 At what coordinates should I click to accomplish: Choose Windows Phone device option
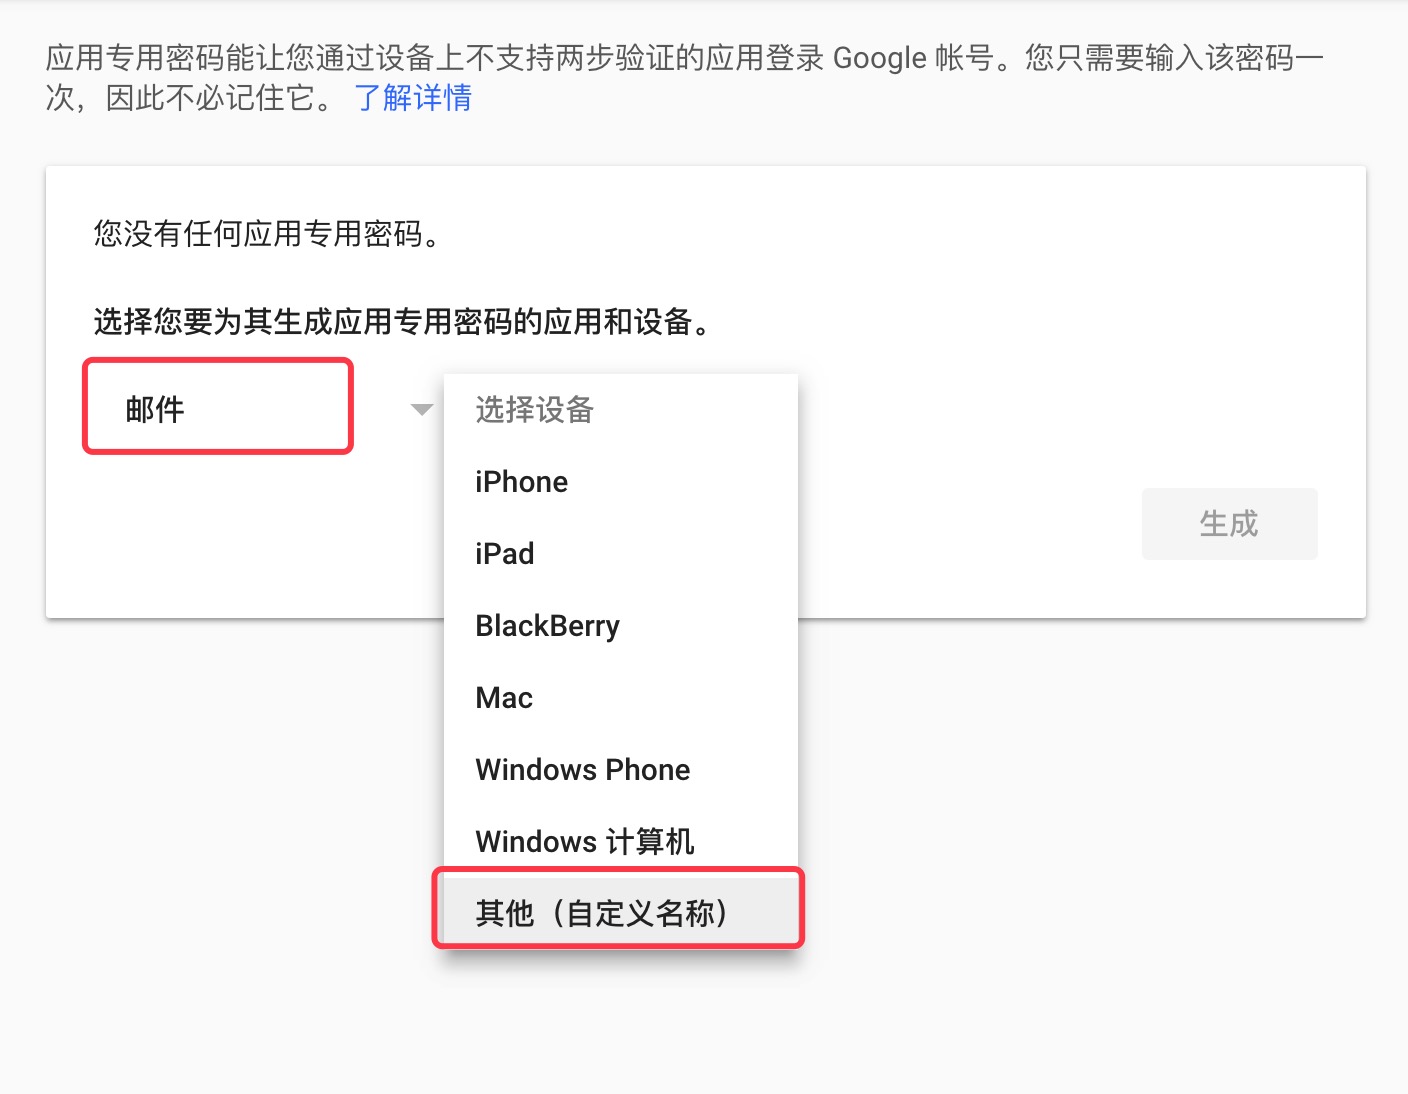(x=582, y=770)
